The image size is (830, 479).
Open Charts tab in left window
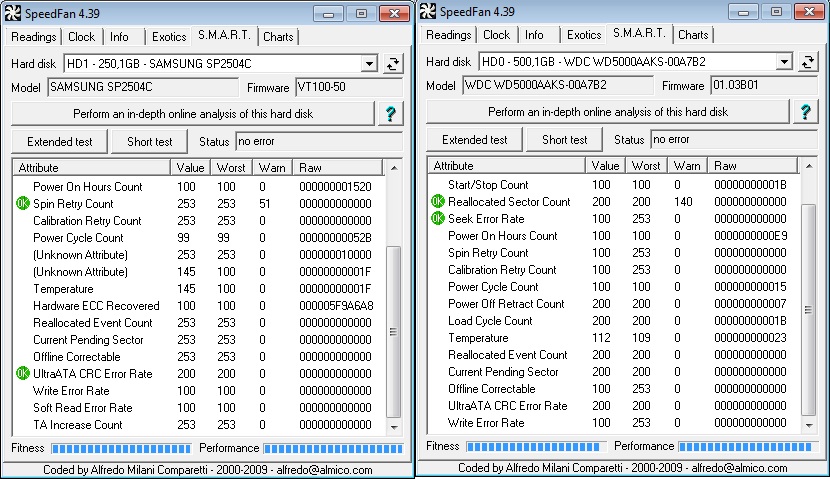tap(278, 37)
